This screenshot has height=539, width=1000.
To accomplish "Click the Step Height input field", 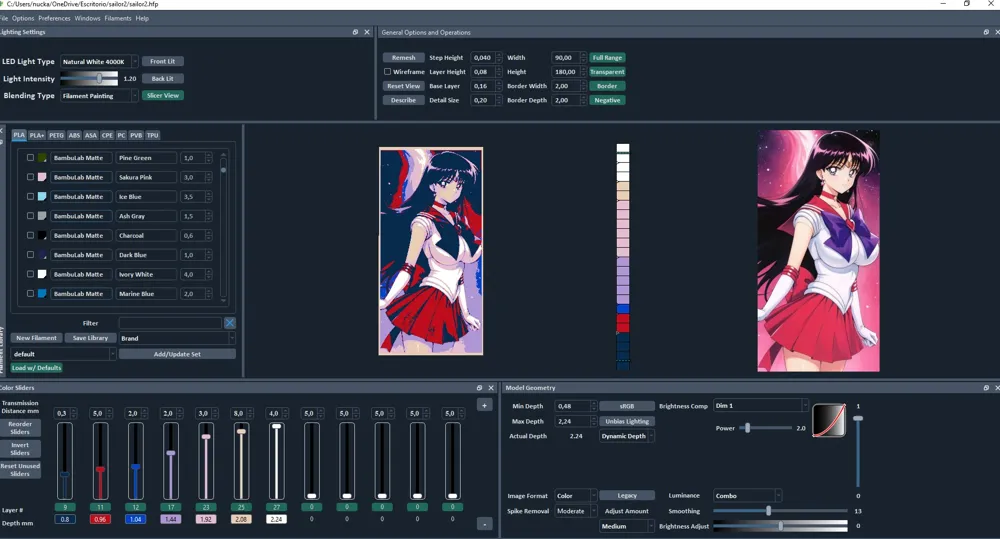I will (483, 57).
